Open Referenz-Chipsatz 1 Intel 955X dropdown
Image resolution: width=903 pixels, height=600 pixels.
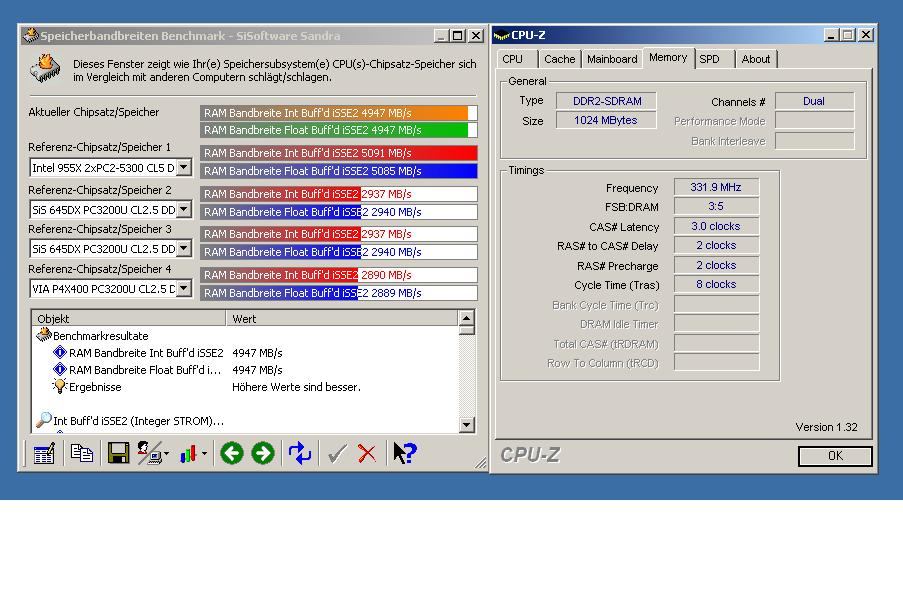pos(184,168)
